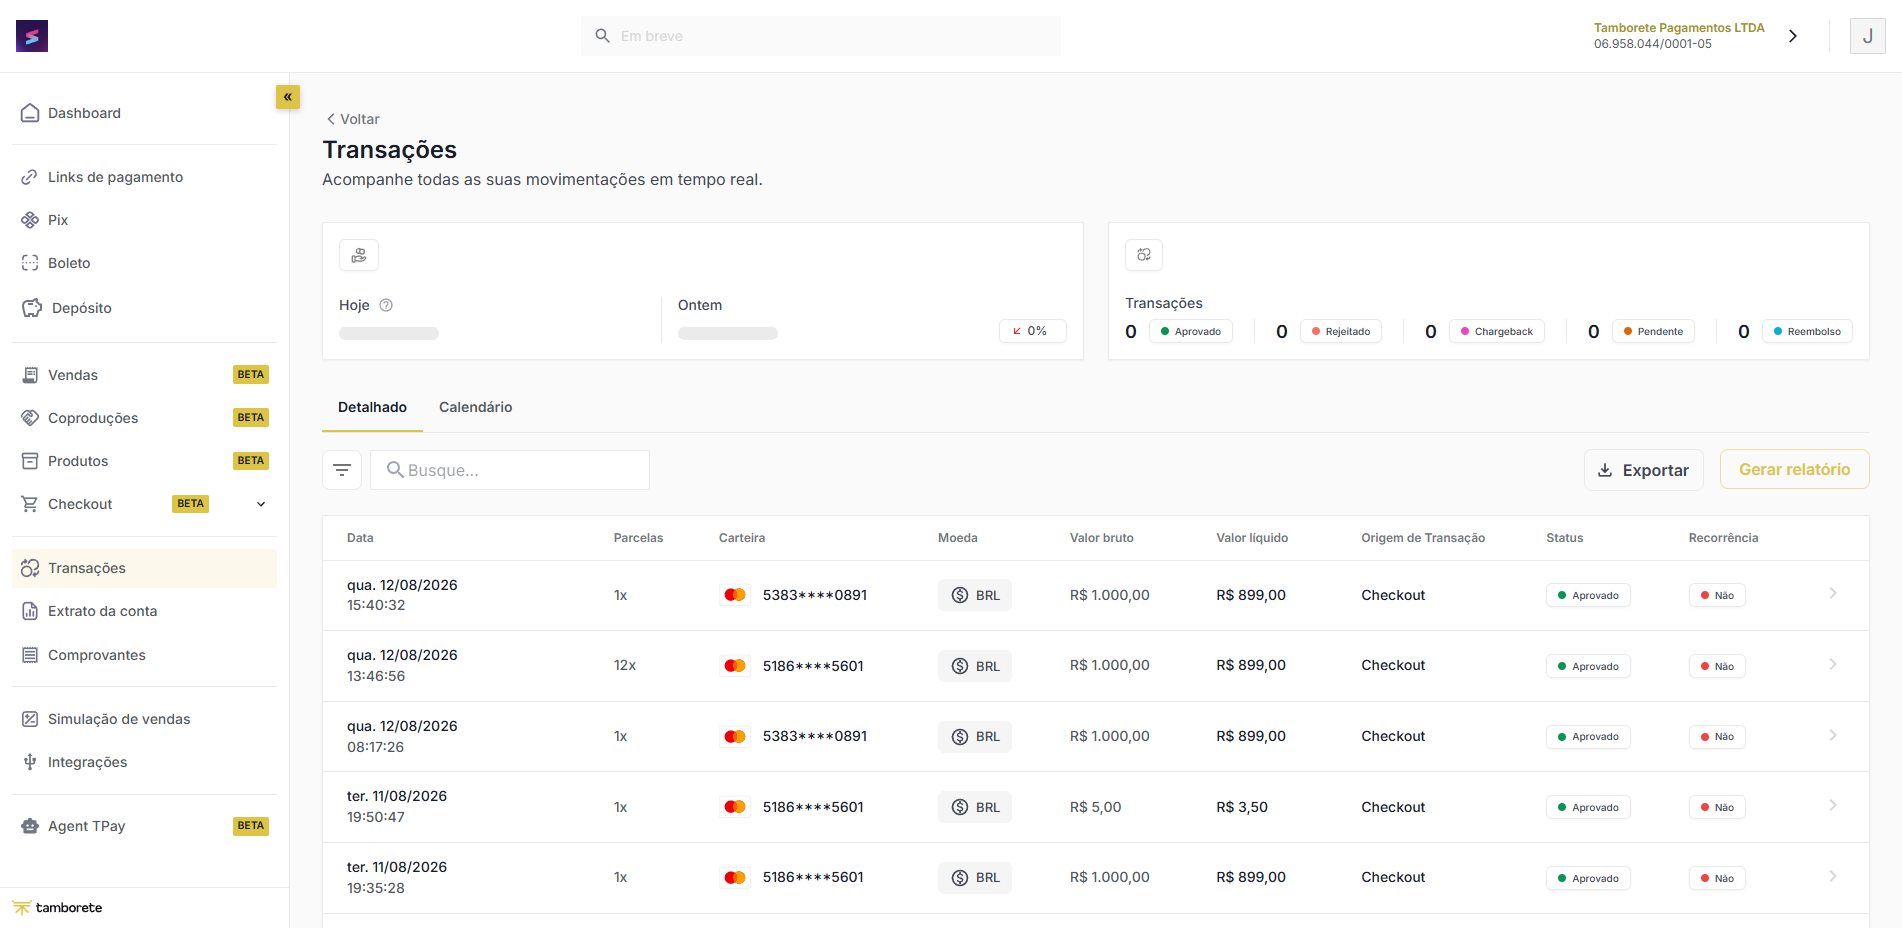Click the Status column header
Screen dimensions: 1902x928
[1564, 538]
